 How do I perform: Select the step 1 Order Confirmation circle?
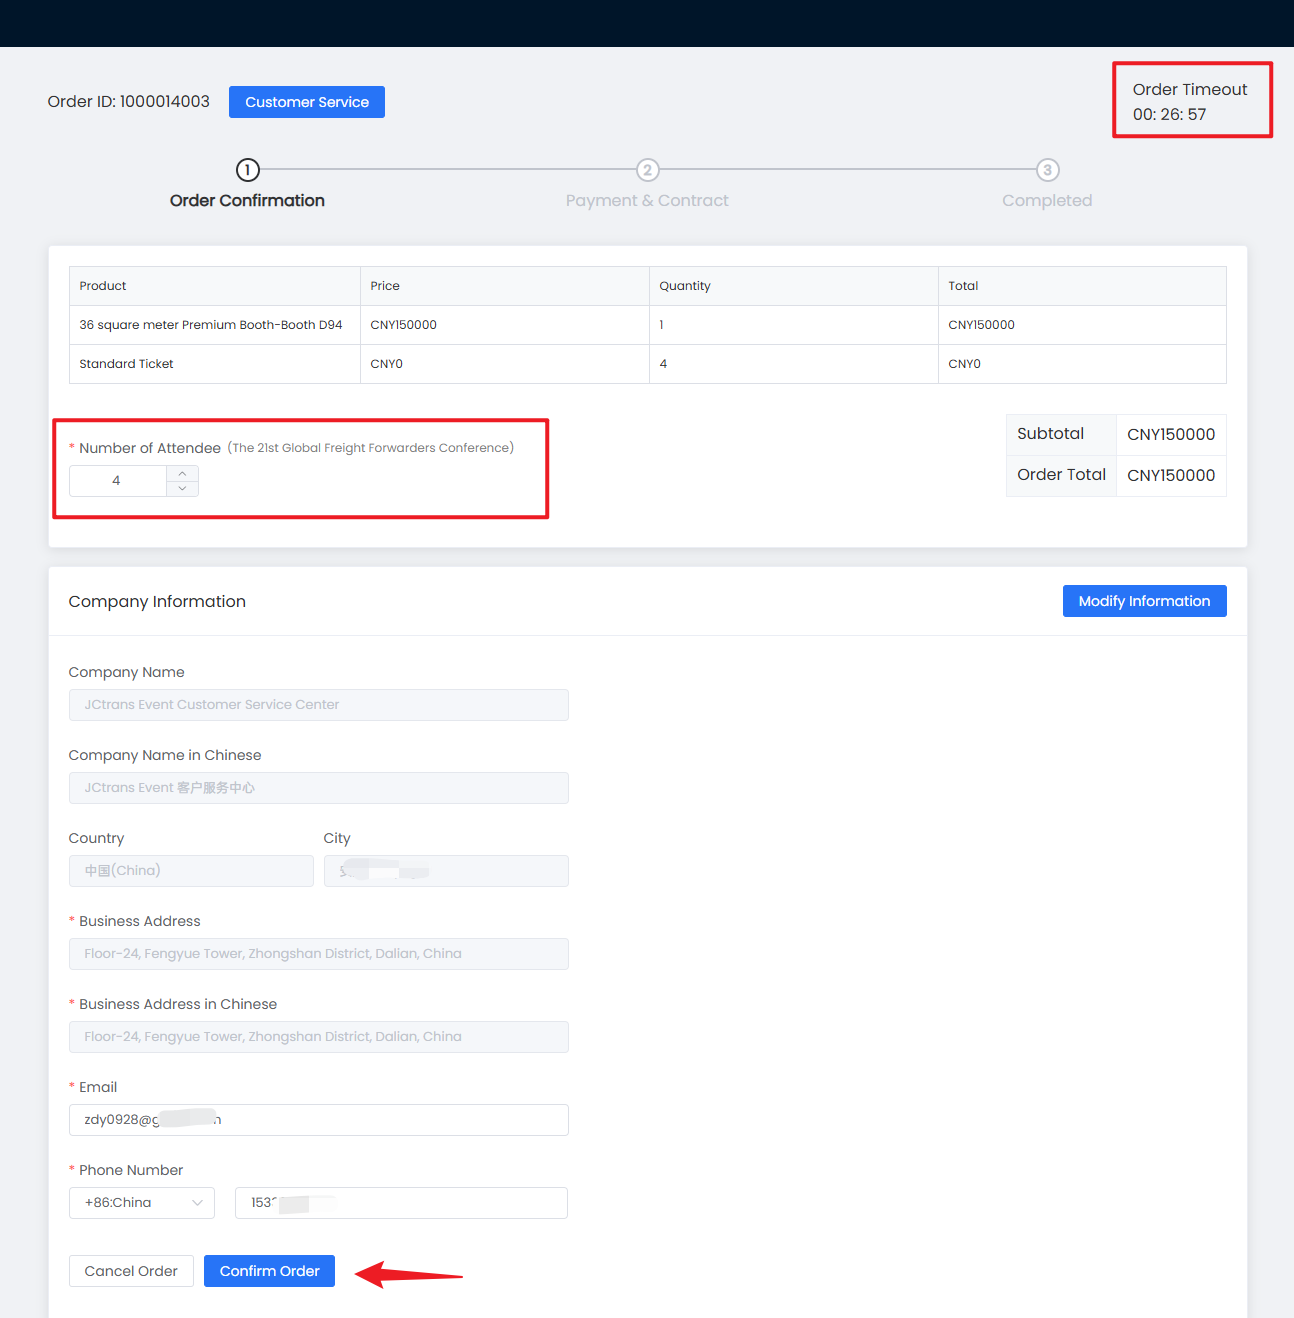(x=247, y=170)
